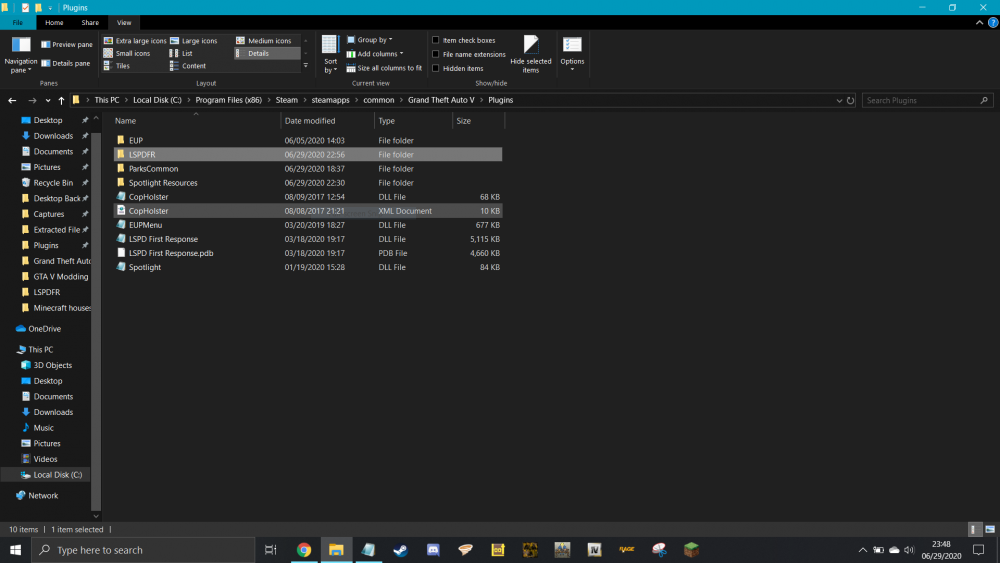Sort by the Name column header
This screenshot has height=563, width=1000.
click(196, 121)
